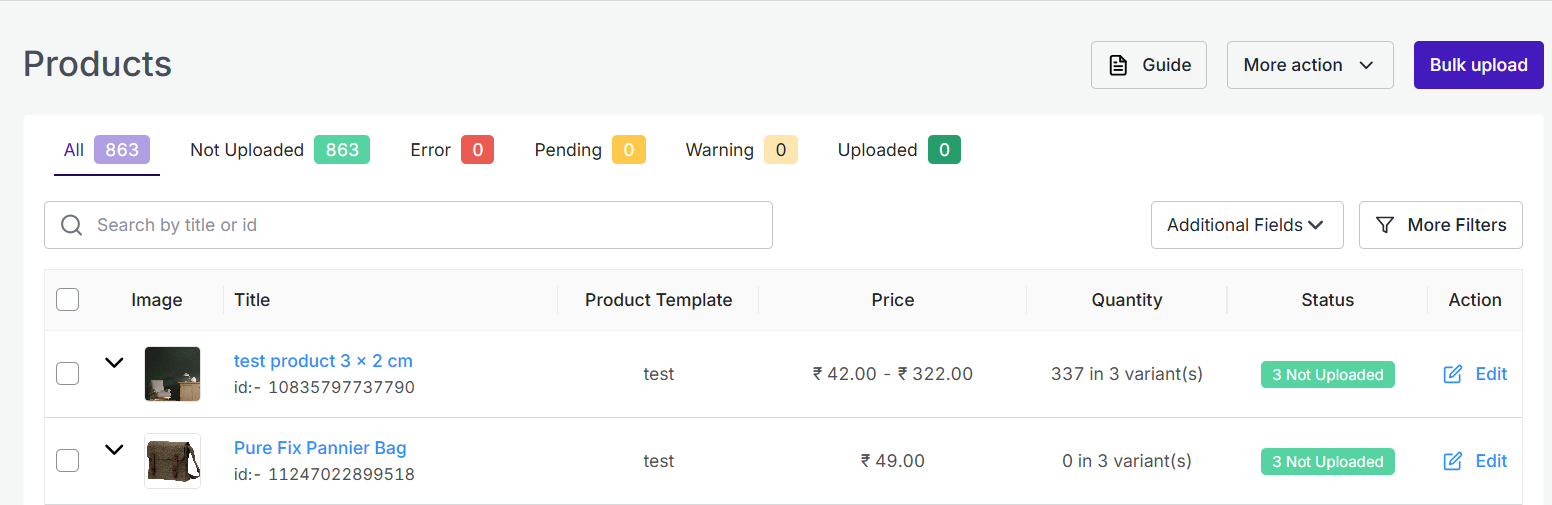Click the document icon in Guide button

pos(1119,65)
